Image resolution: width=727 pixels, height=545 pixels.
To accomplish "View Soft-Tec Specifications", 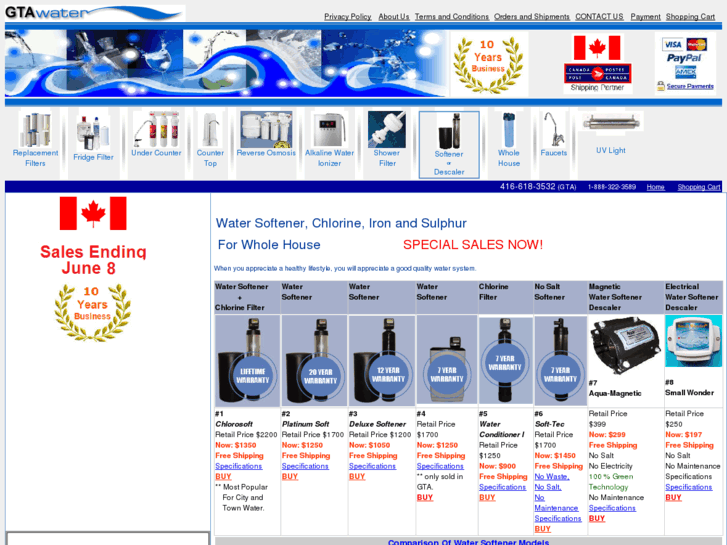I will click(558, 519).
